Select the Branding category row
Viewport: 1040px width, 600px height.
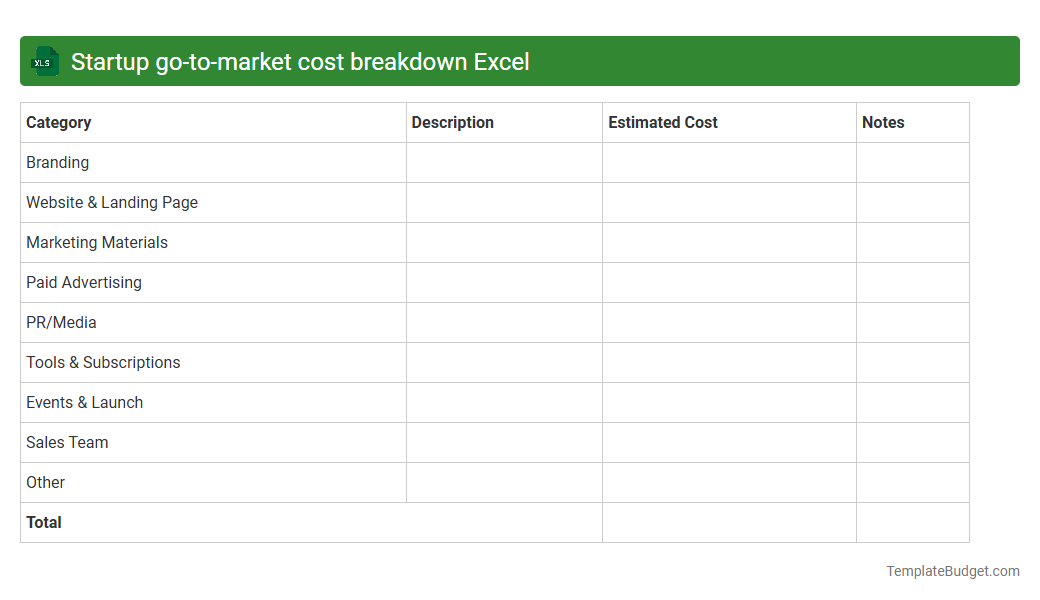click(57, 162)
